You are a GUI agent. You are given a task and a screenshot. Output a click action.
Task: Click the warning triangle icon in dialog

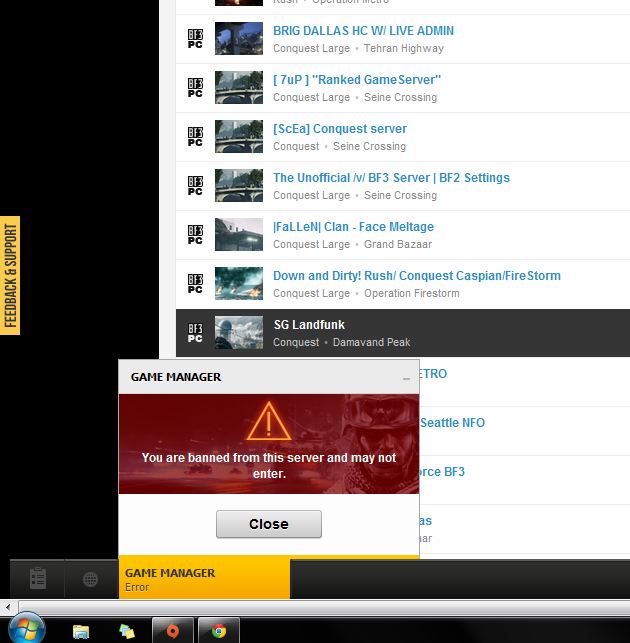269,421
